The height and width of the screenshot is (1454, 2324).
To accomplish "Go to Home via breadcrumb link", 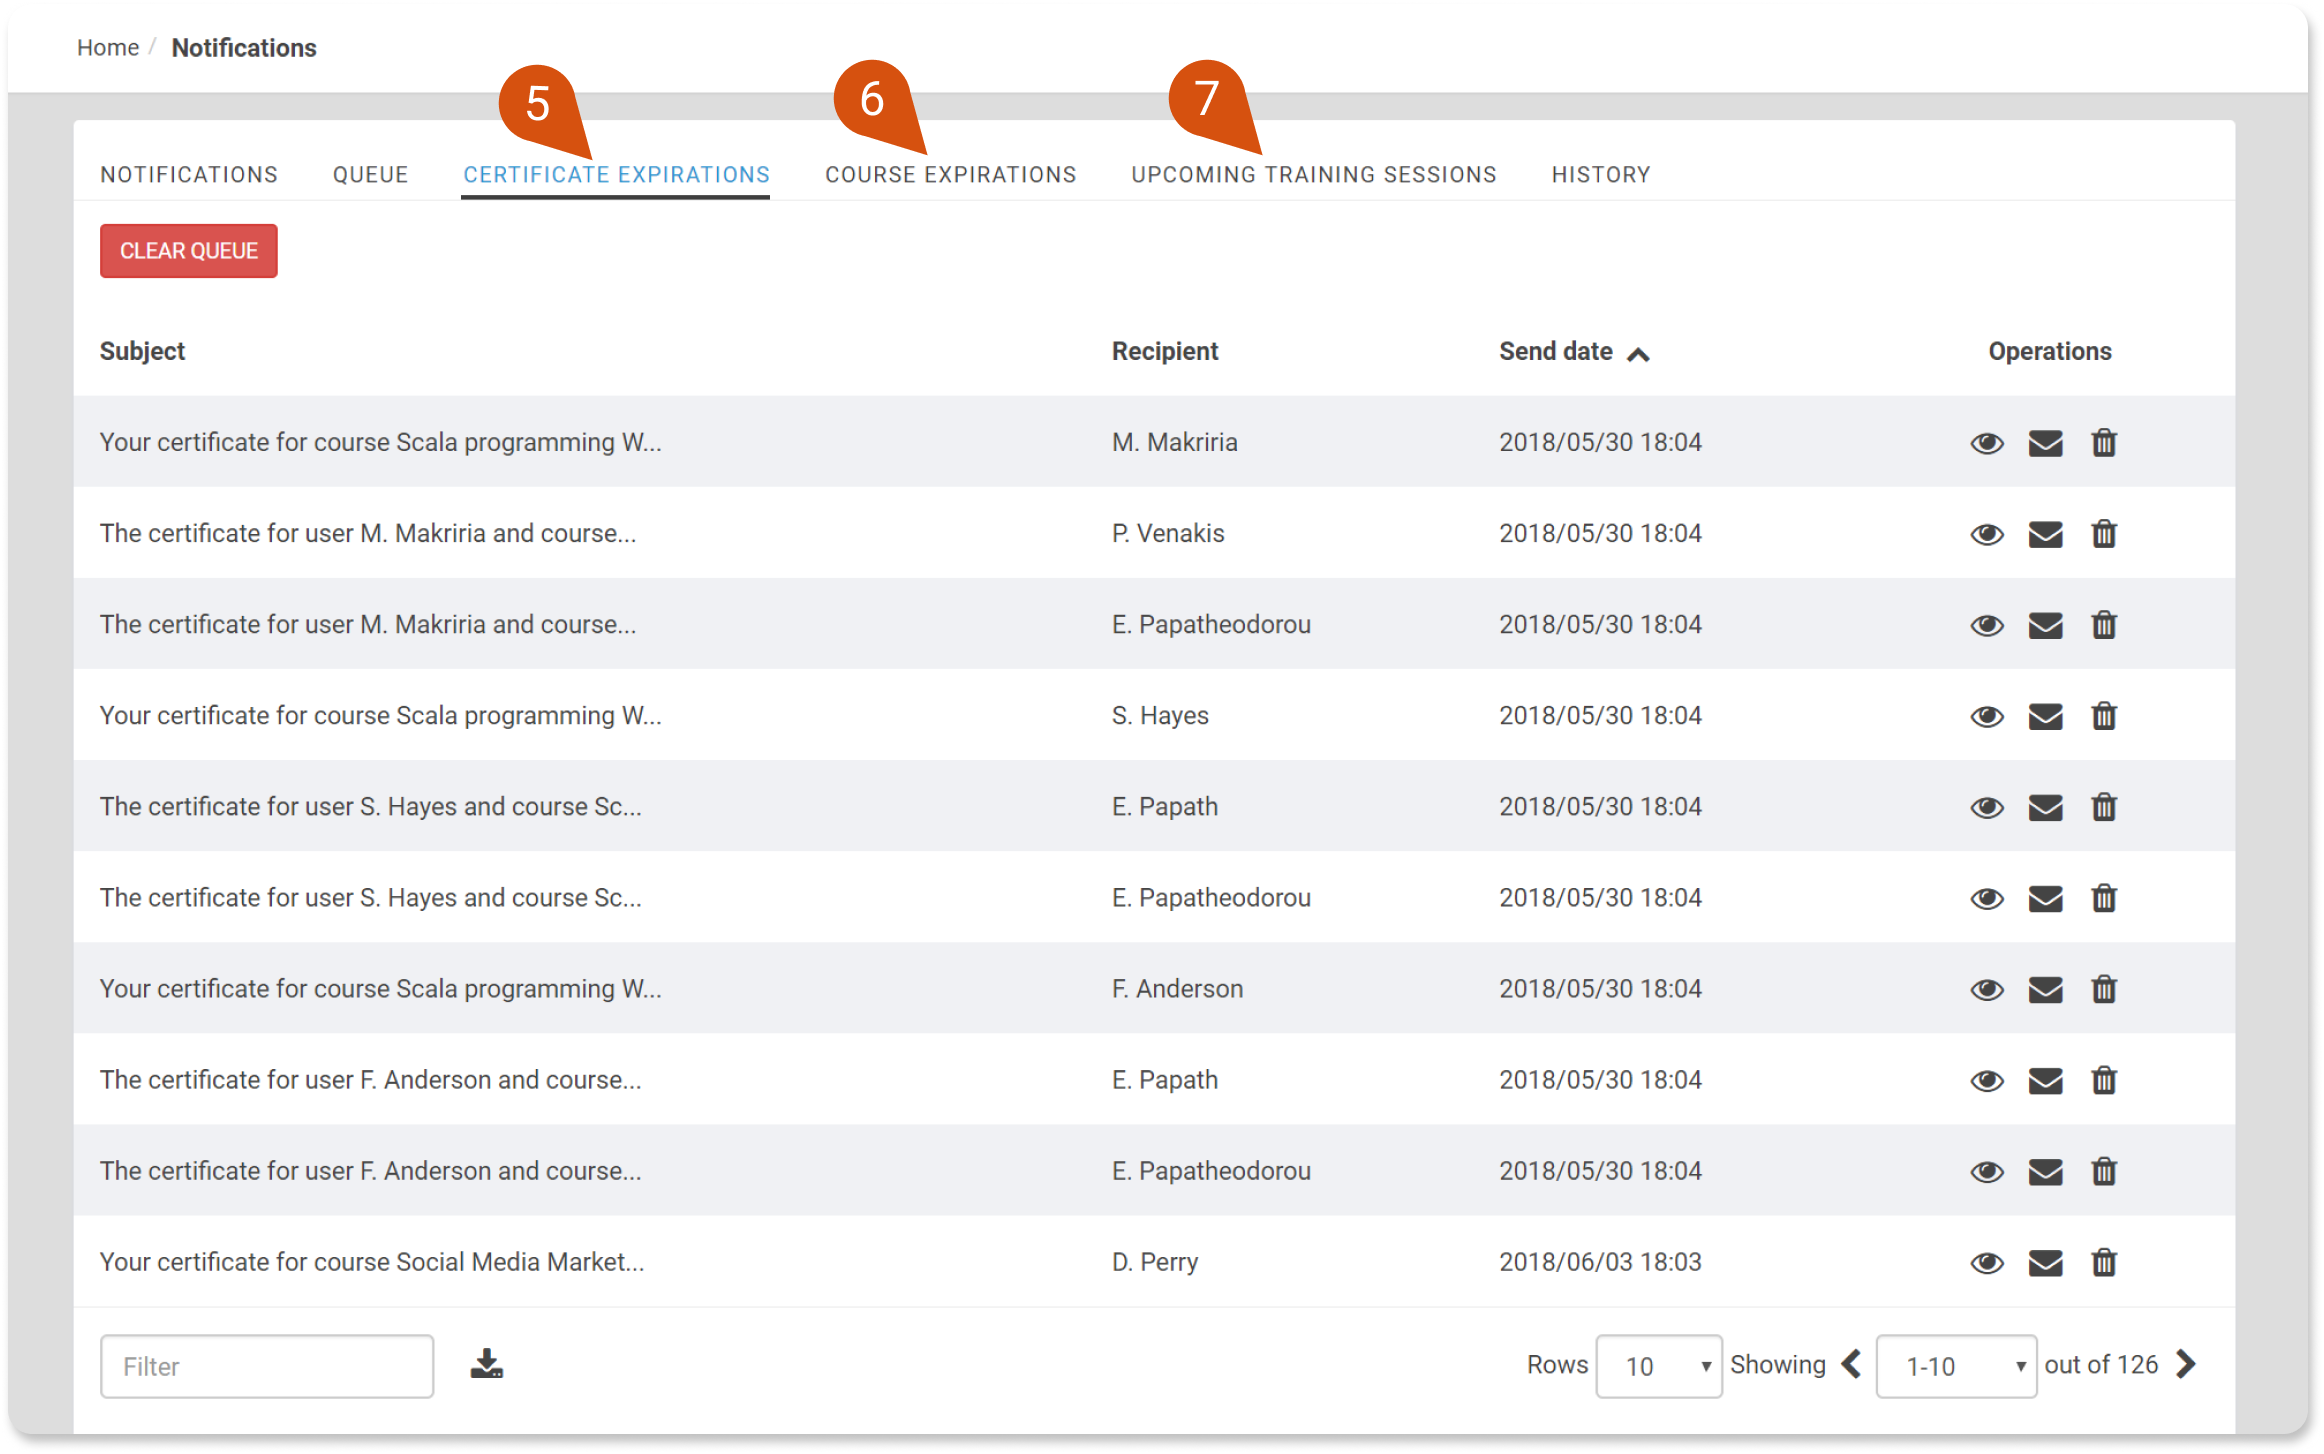I will (x=108, y=48).
